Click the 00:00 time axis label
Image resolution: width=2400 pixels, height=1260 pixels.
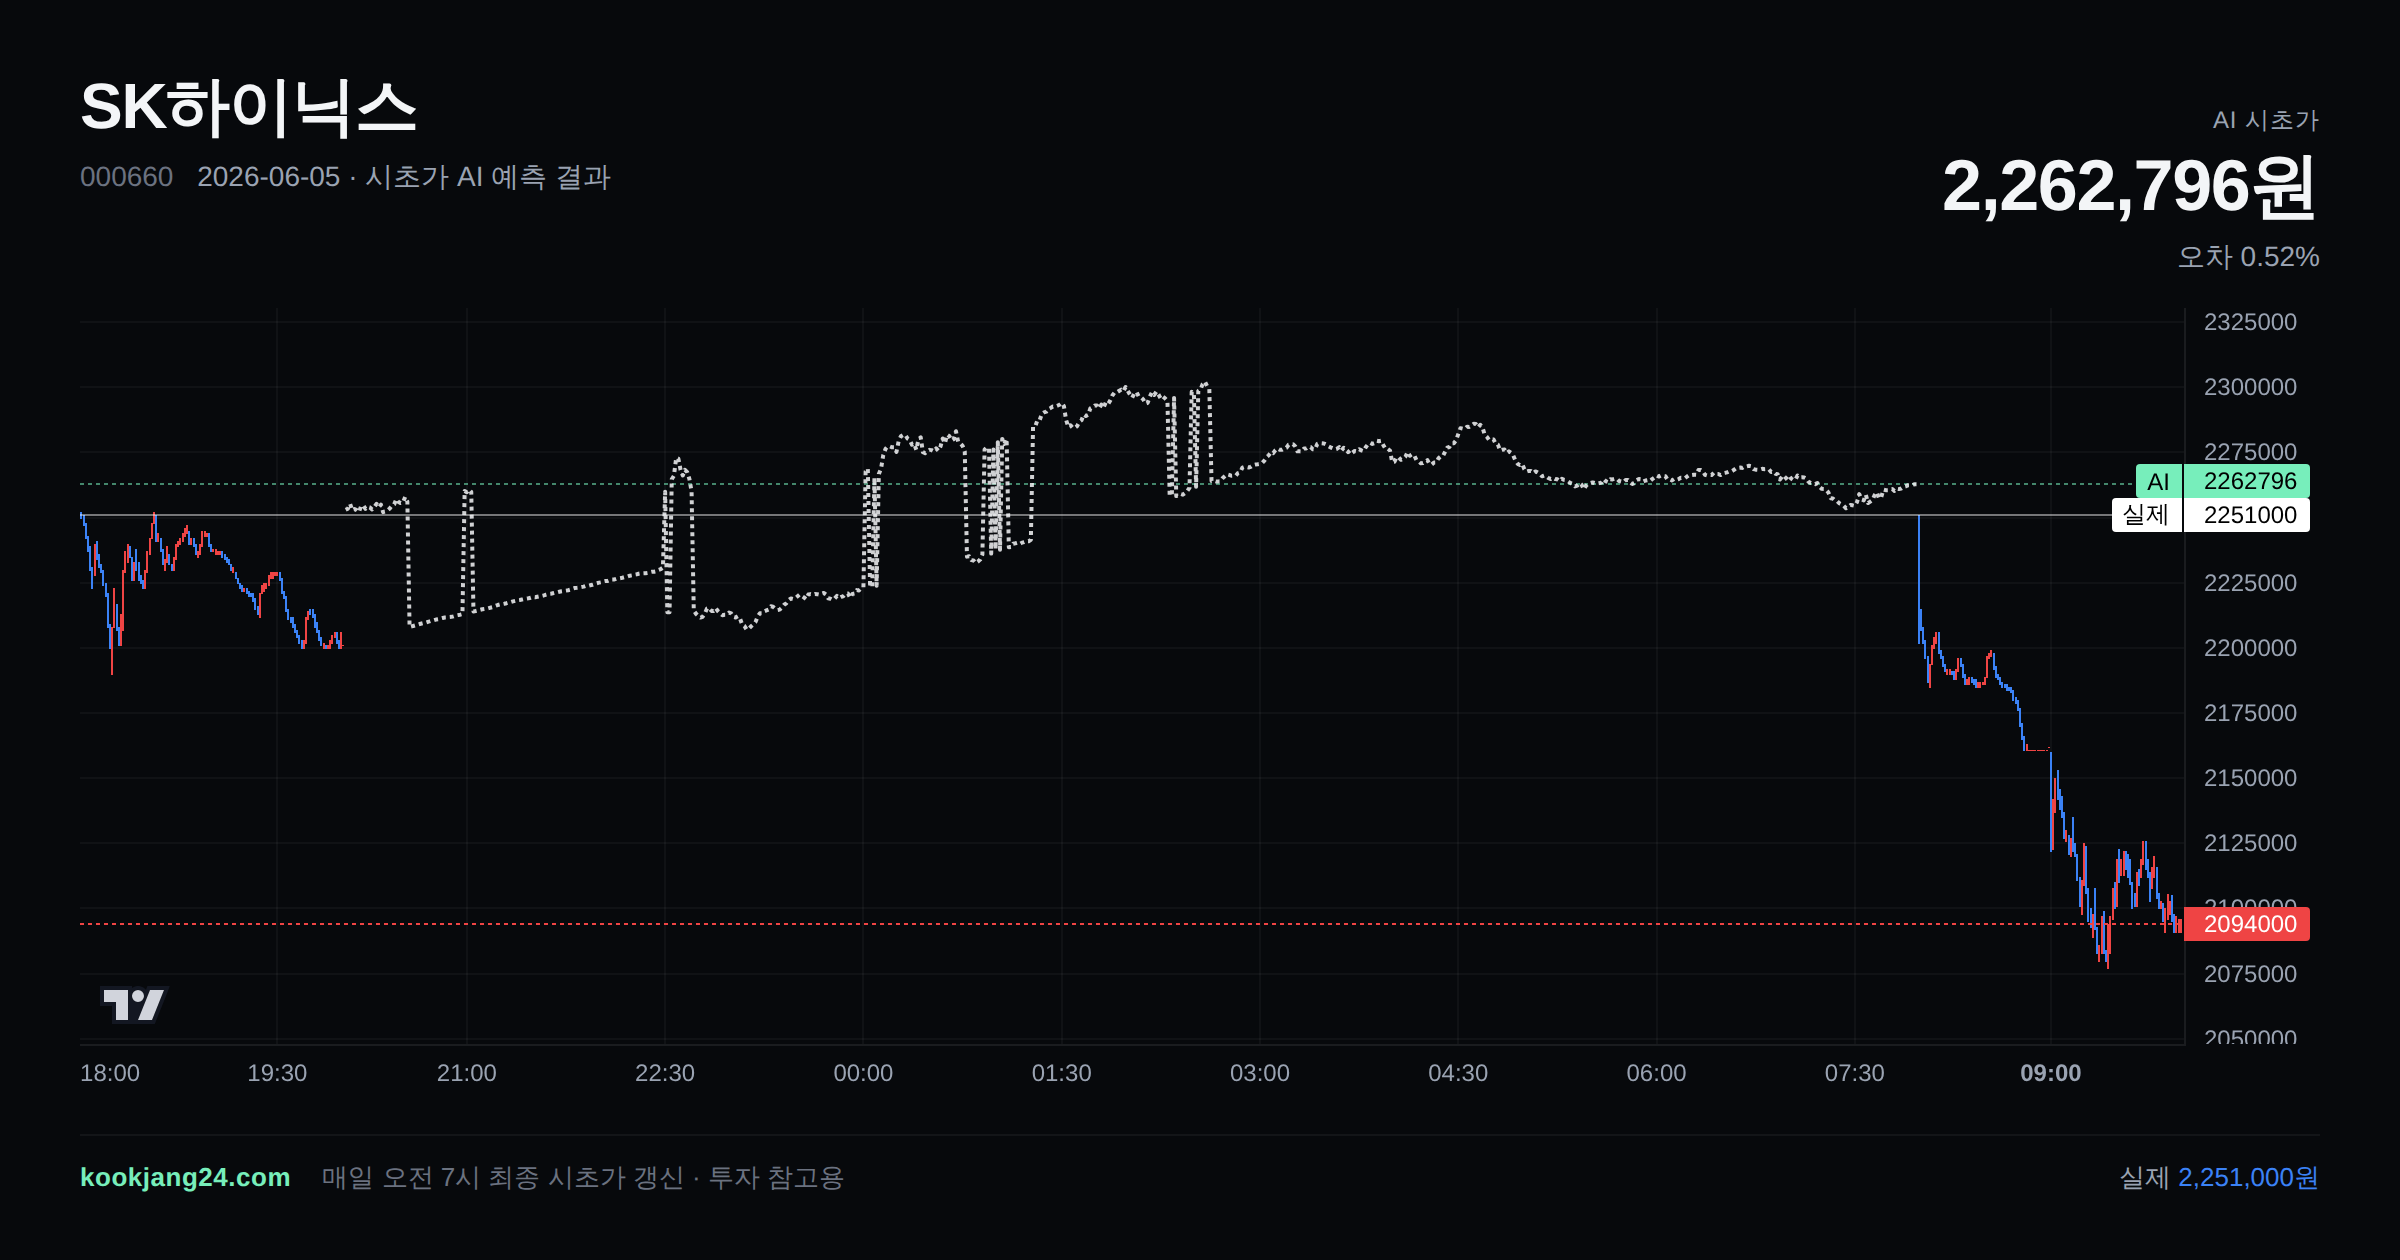[x=863, y=1073]
